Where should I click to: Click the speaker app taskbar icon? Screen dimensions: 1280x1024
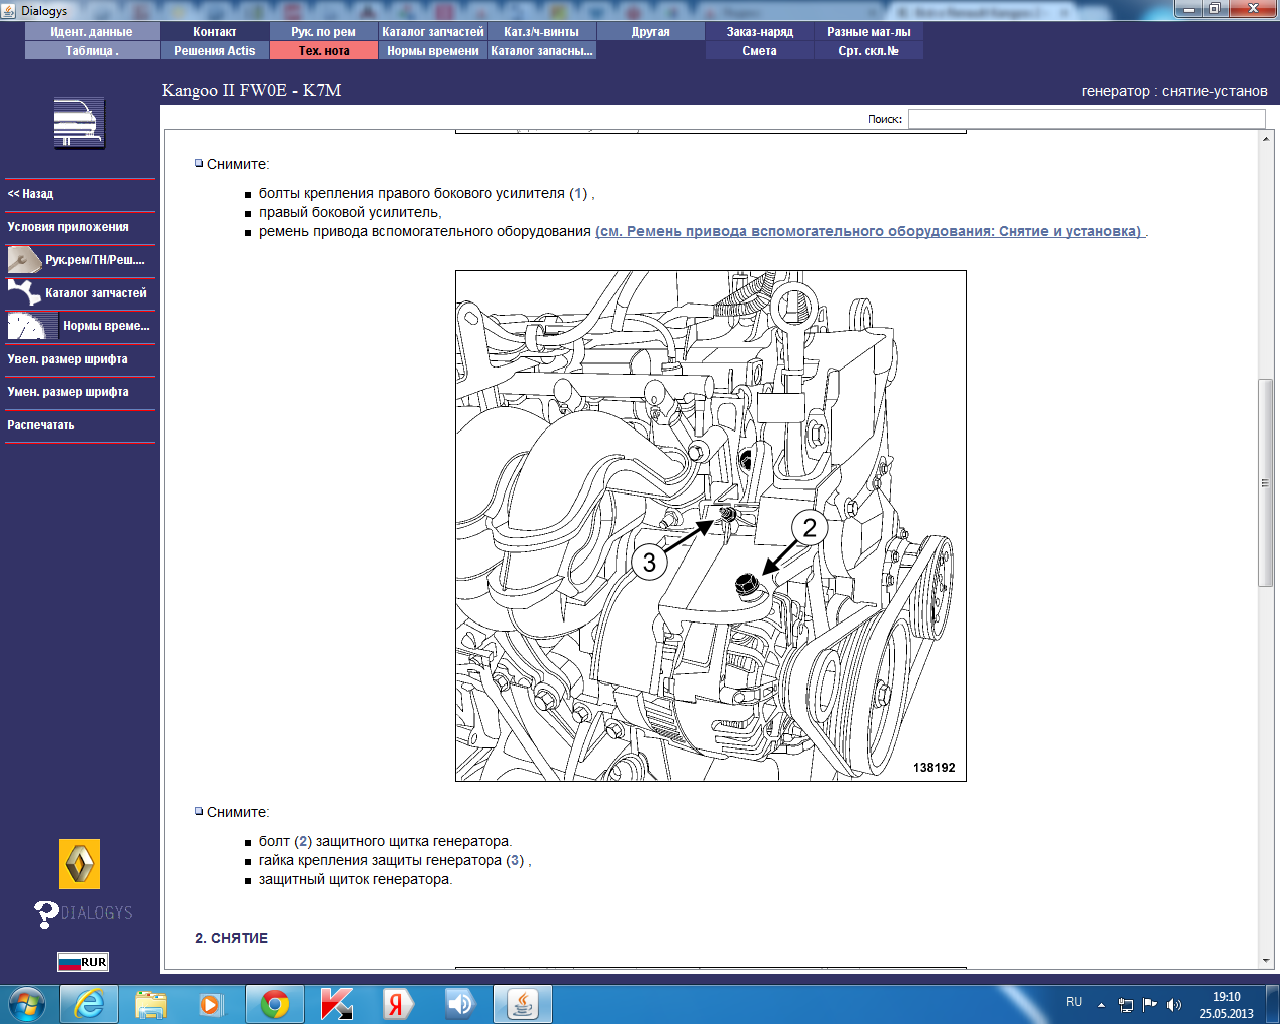(x=460, y=1004)
